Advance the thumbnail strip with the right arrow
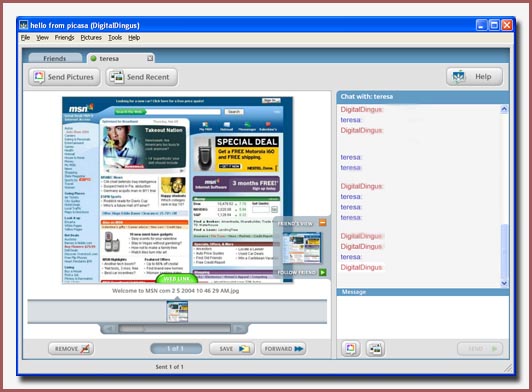This screenshot has height=392, width=532. pyautogui.click(x=239, y=329)
